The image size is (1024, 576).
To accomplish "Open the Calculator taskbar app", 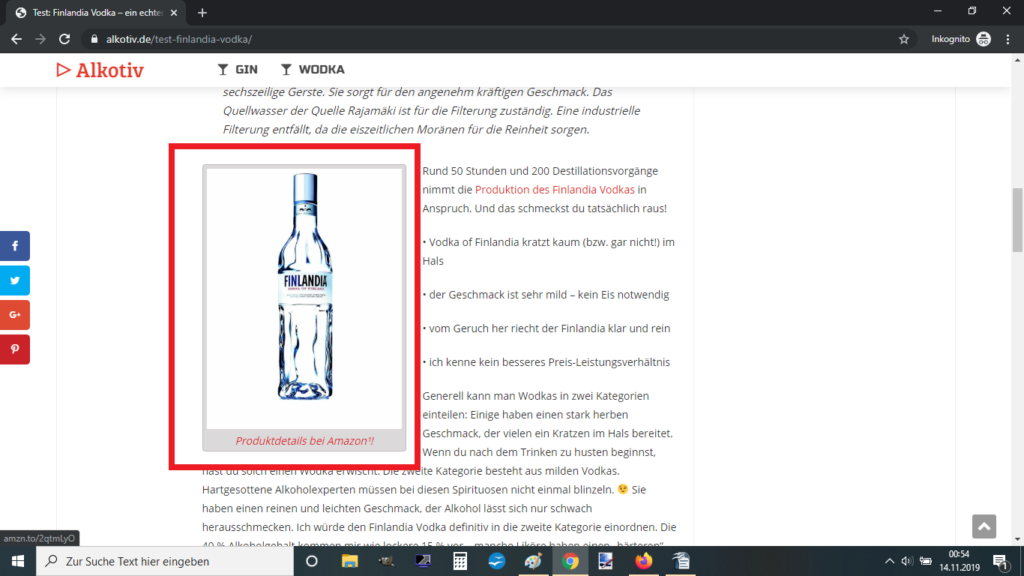I will coord(460,561).
